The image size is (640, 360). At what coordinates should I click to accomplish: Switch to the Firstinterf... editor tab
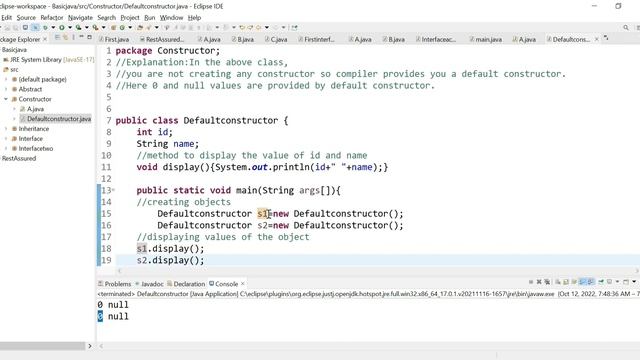(316, 39)
